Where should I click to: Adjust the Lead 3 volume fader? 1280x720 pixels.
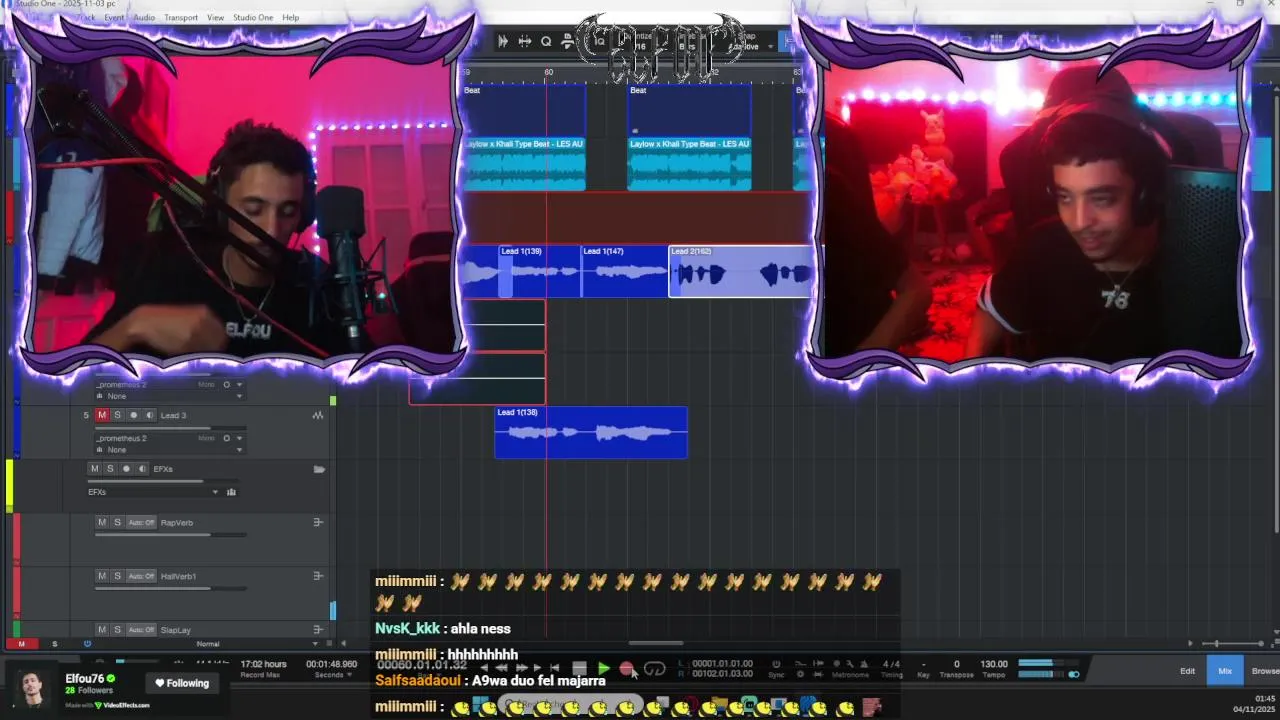tap(171, 427)
